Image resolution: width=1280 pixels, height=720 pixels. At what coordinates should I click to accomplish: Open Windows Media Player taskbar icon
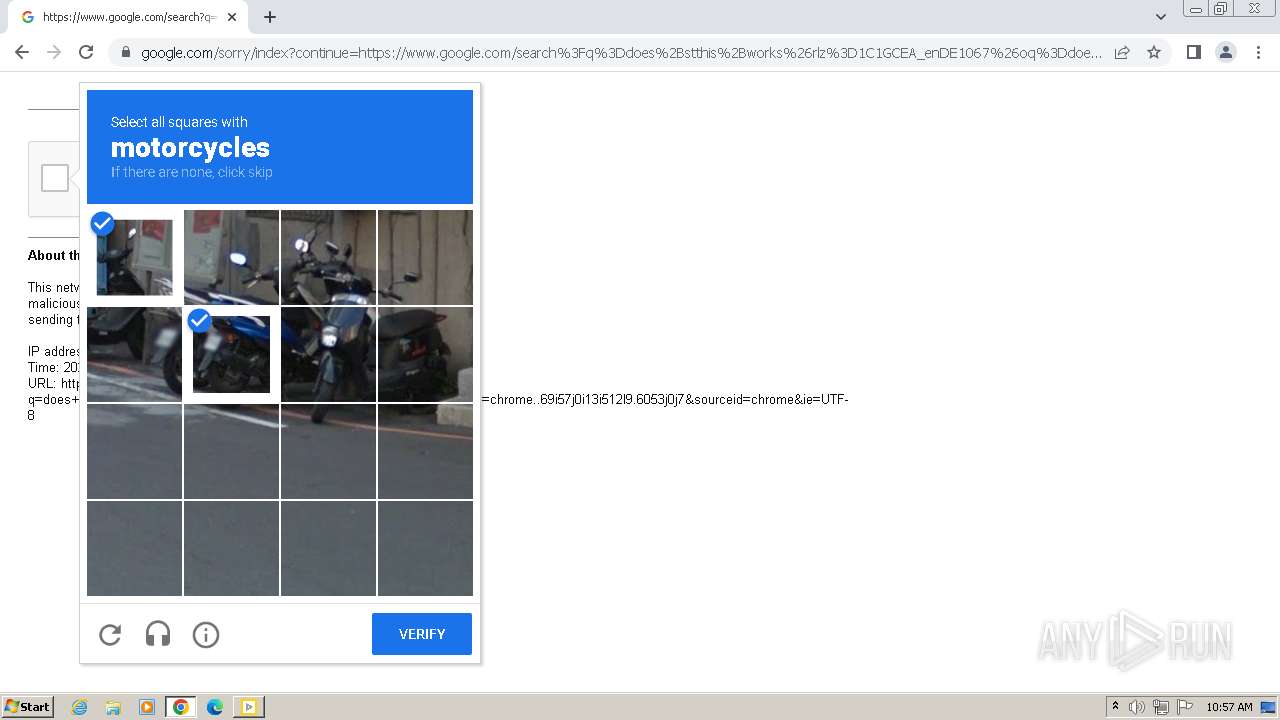(147, 707)
